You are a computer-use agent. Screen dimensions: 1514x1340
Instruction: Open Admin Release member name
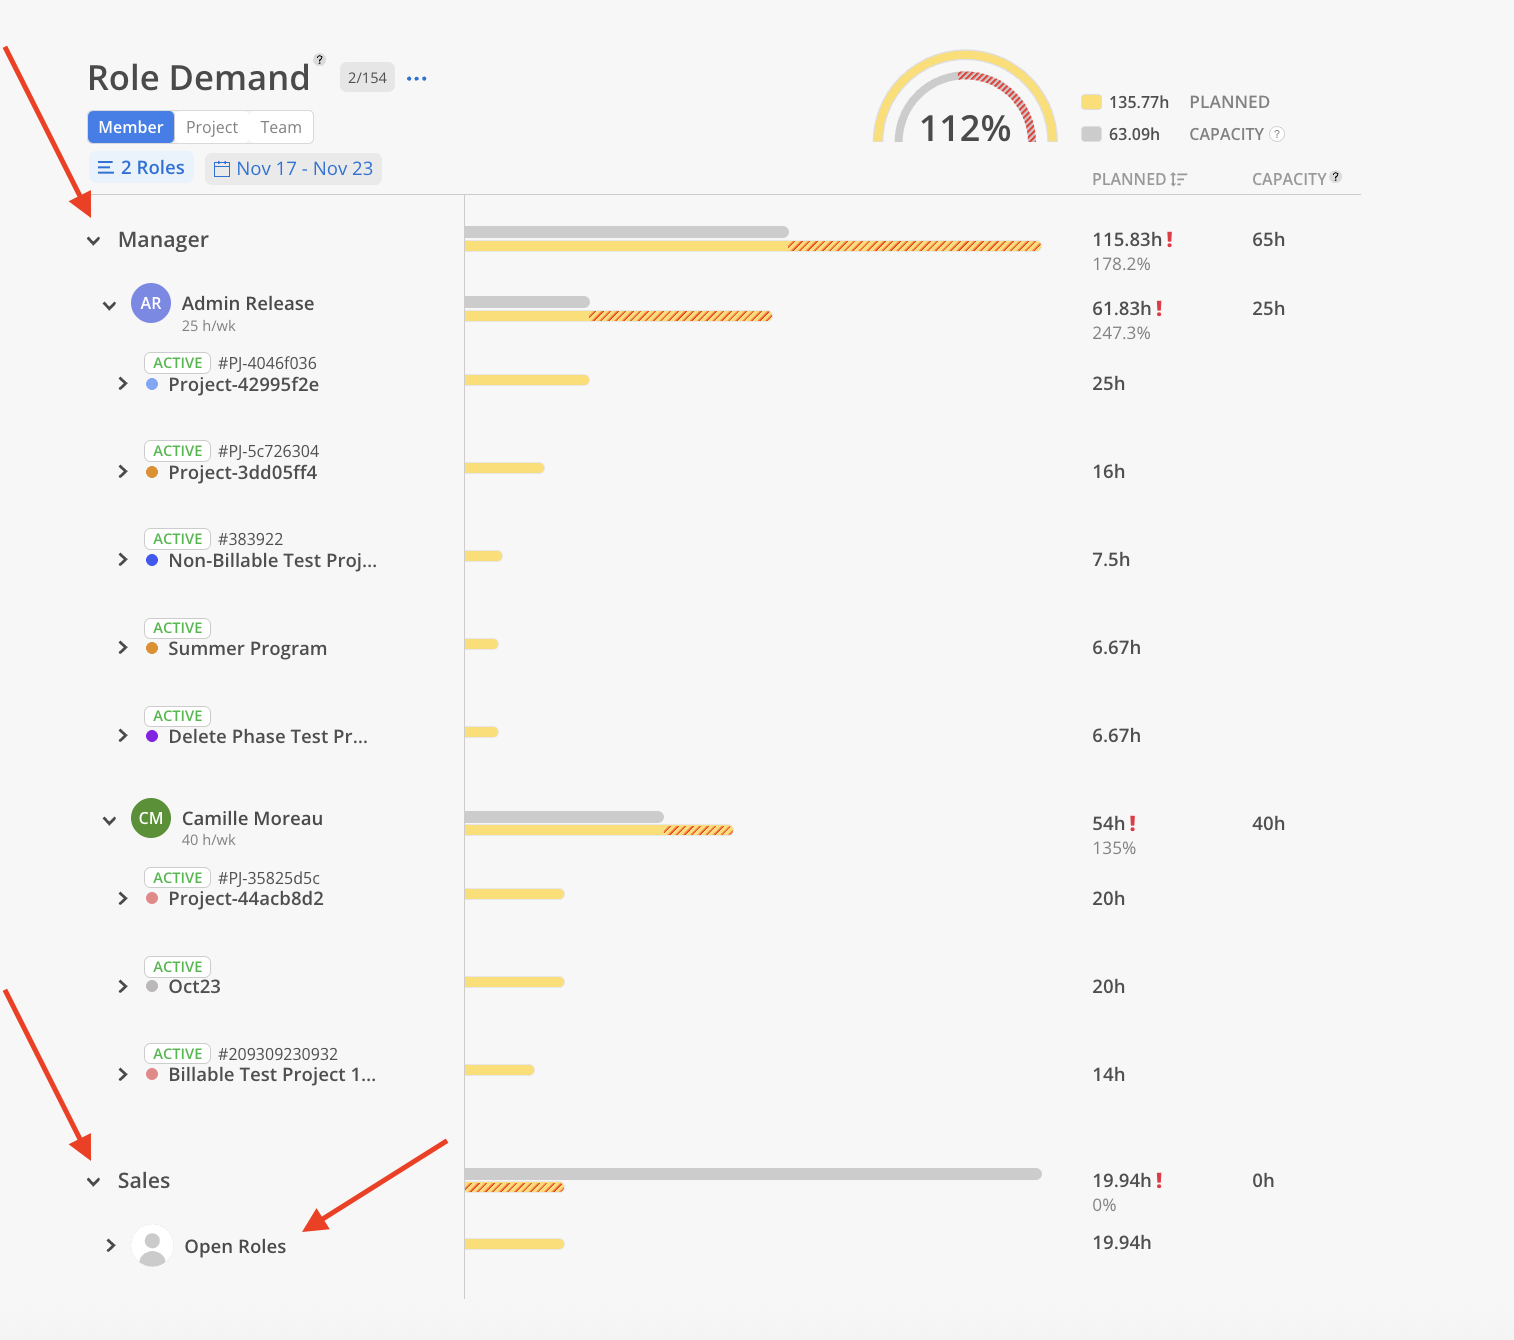(248, 303)
